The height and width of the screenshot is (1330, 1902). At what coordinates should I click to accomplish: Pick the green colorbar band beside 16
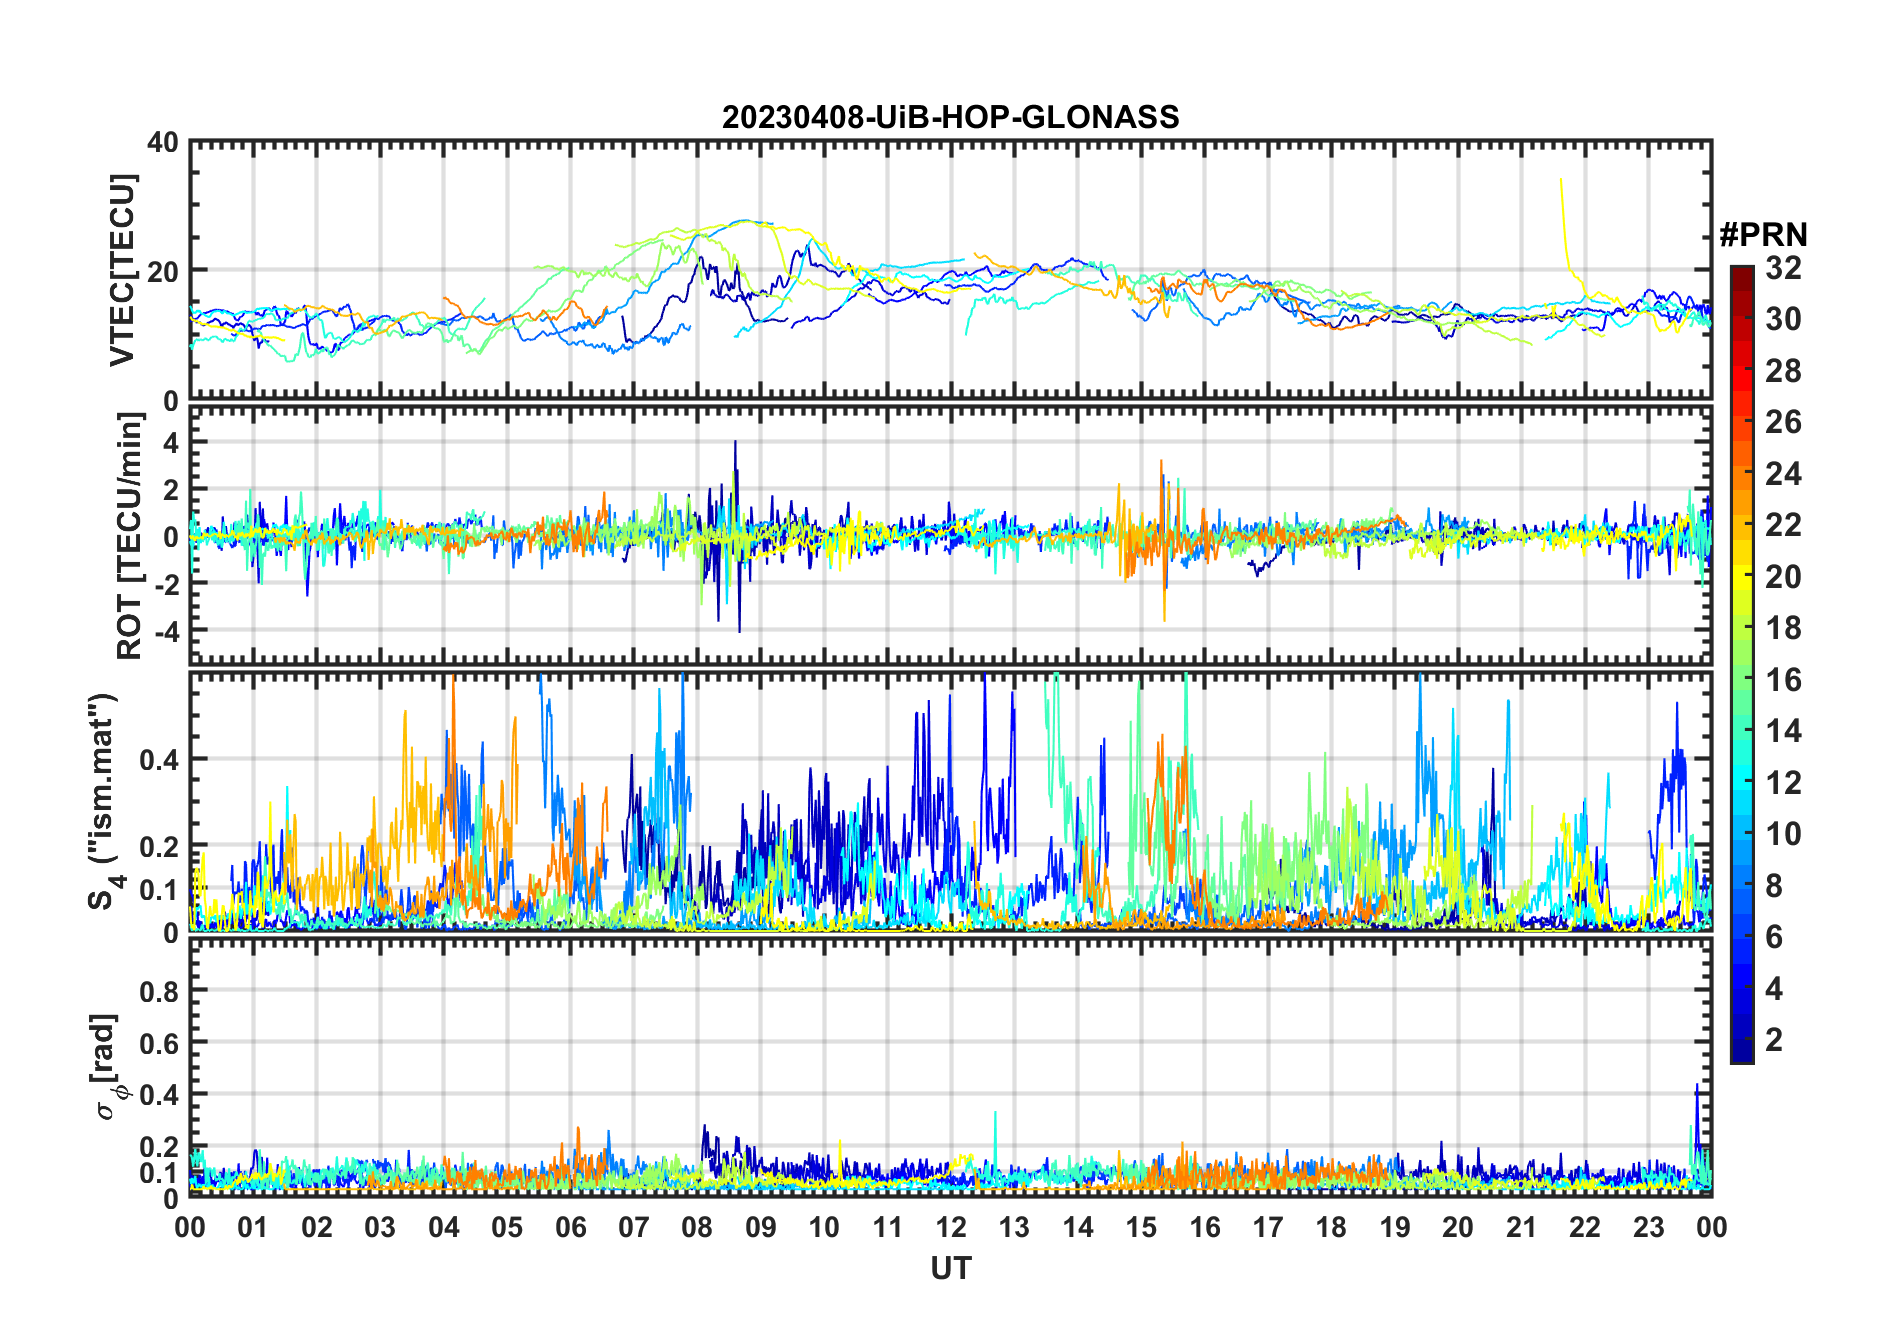click(x=1741, y=680)
